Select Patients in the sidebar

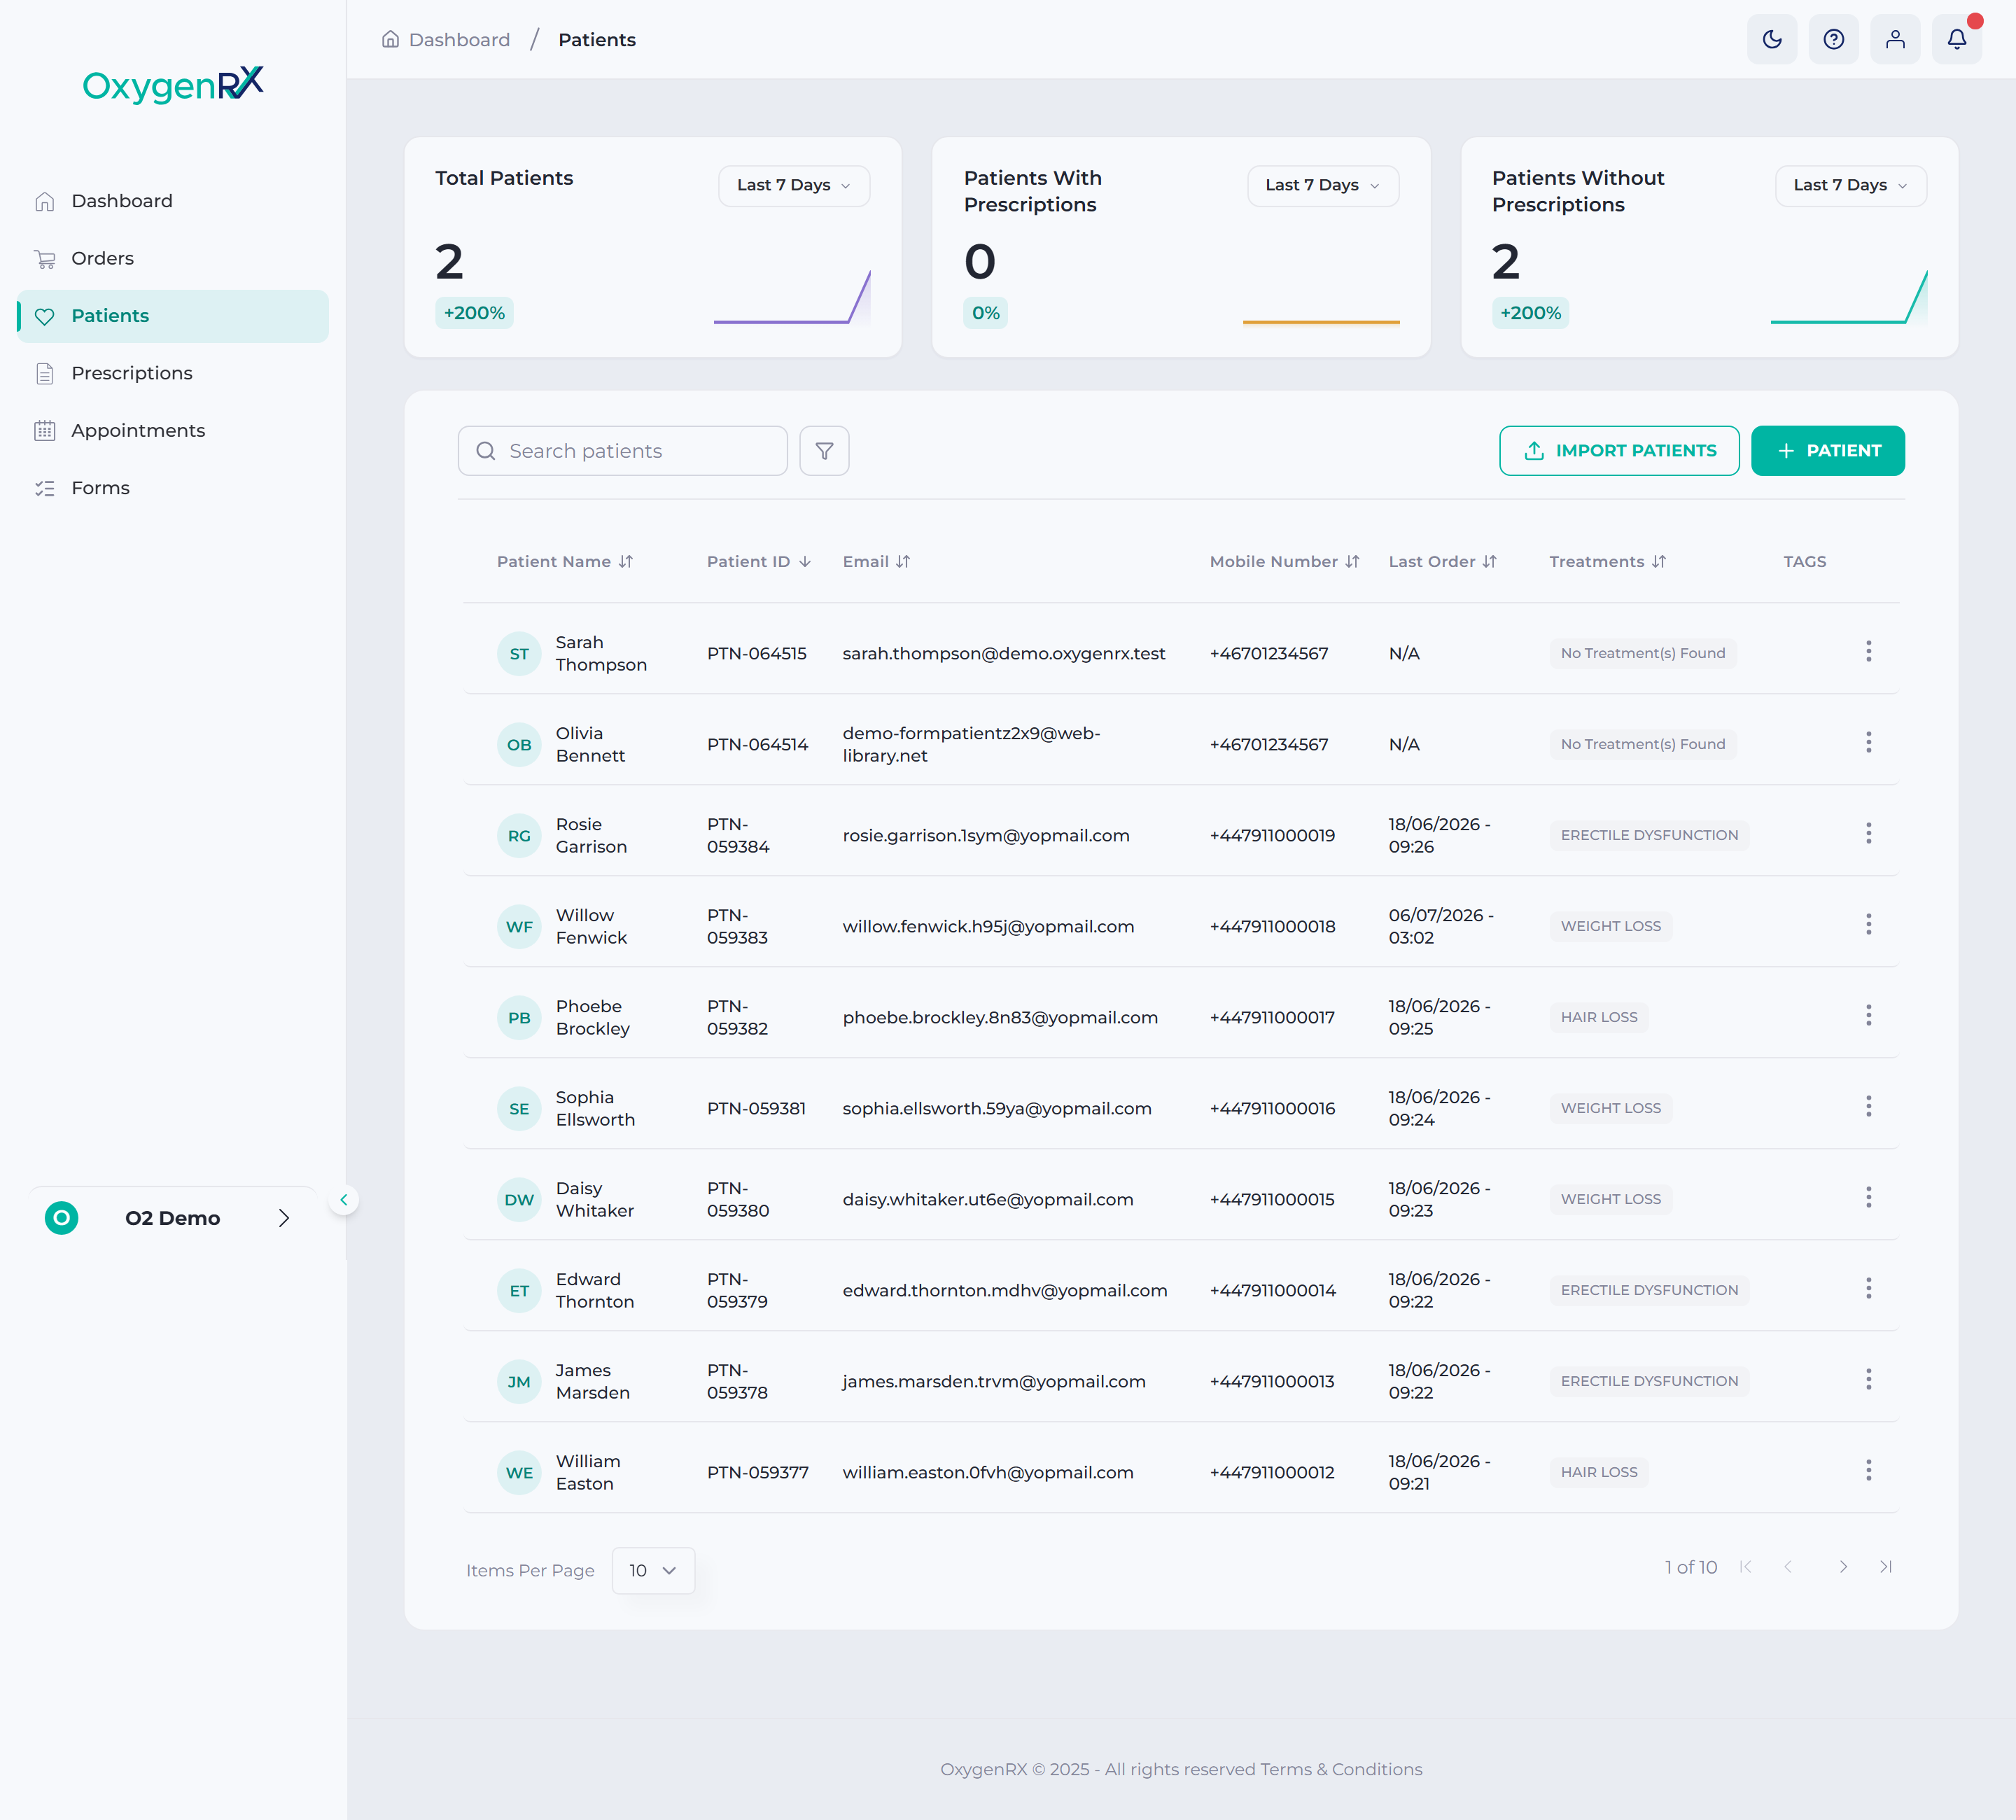tap(173, 316)
